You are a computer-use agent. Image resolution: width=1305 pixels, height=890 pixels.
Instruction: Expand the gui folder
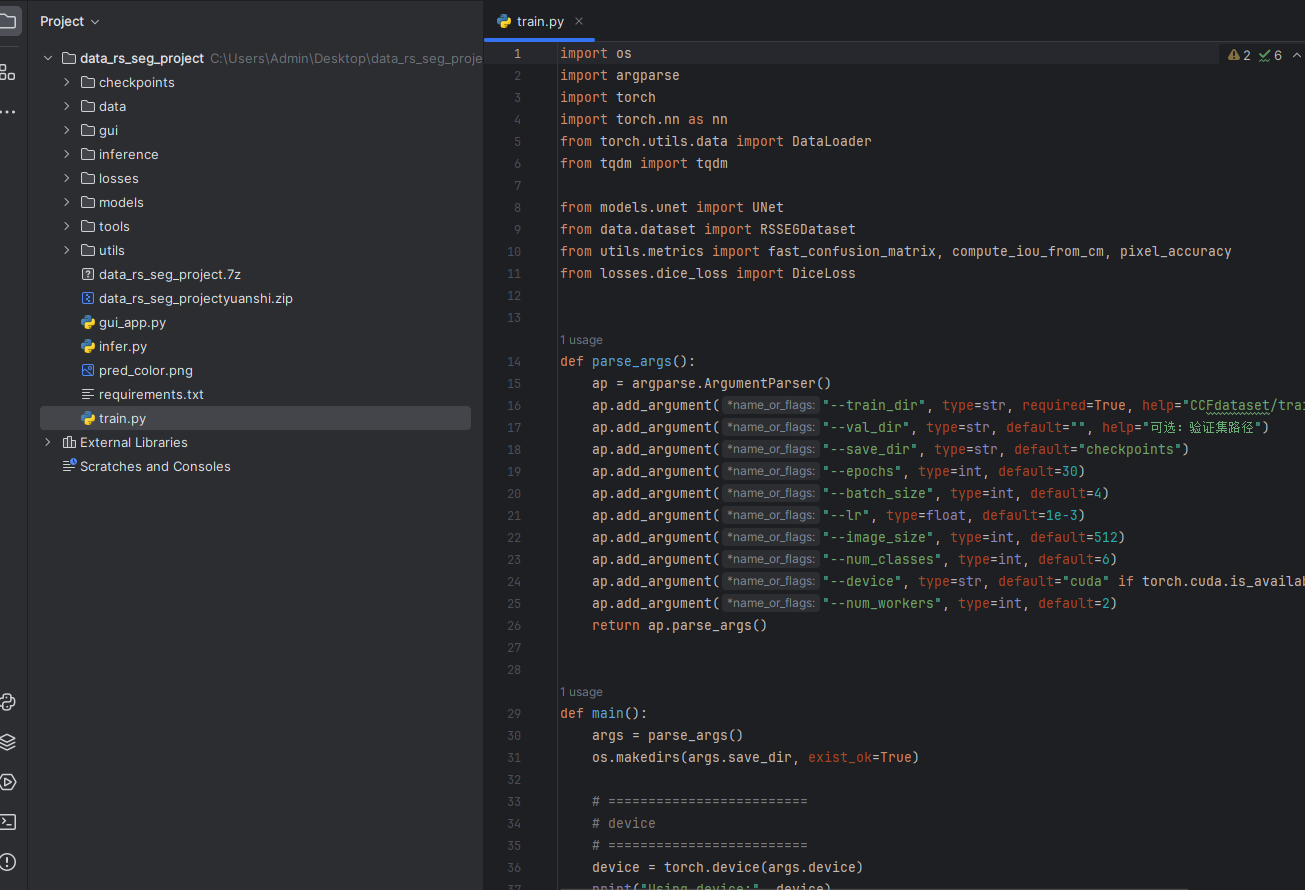[67, 131]
